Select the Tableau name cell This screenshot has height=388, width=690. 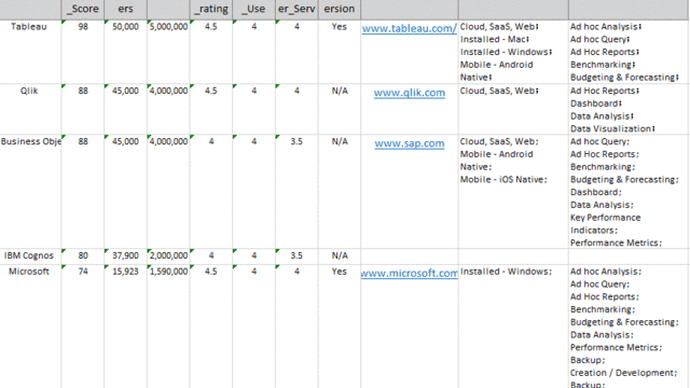tap(30, 52)
